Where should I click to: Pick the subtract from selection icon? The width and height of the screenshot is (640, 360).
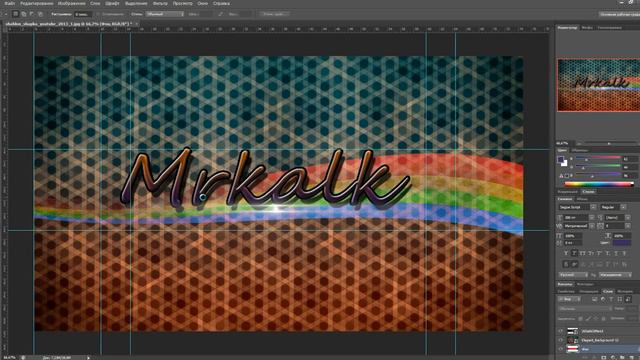coord(32,14)
